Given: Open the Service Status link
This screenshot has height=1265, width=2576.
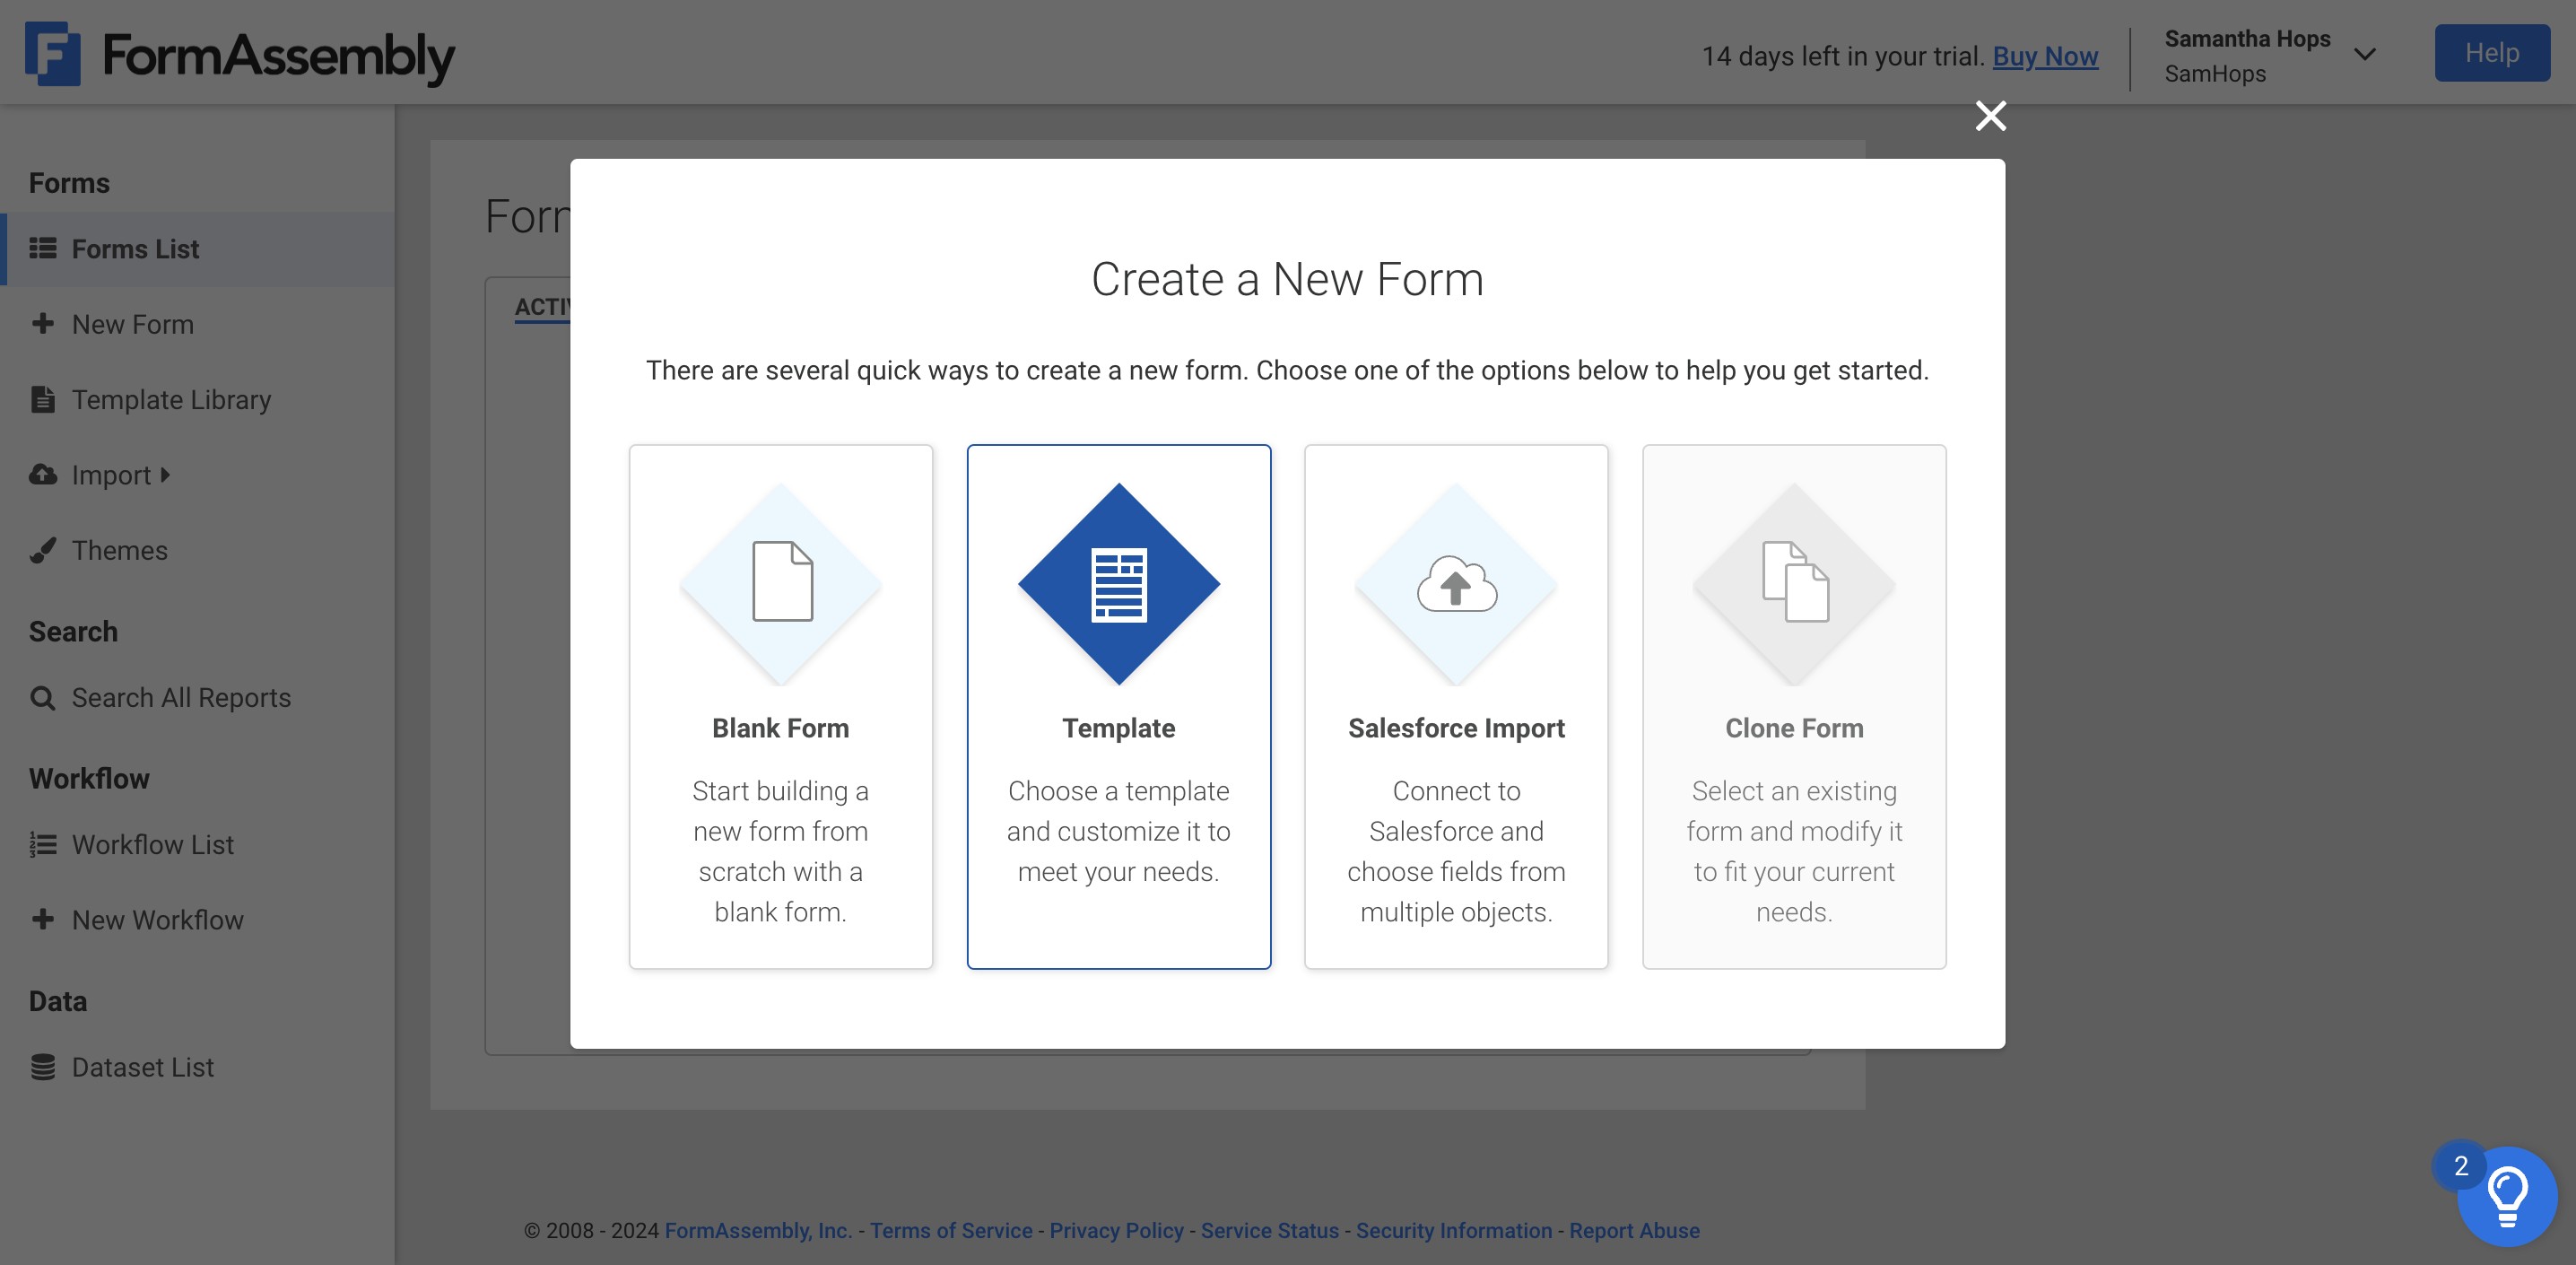Looking at the screenshot, I should tap(1269, 1231).
